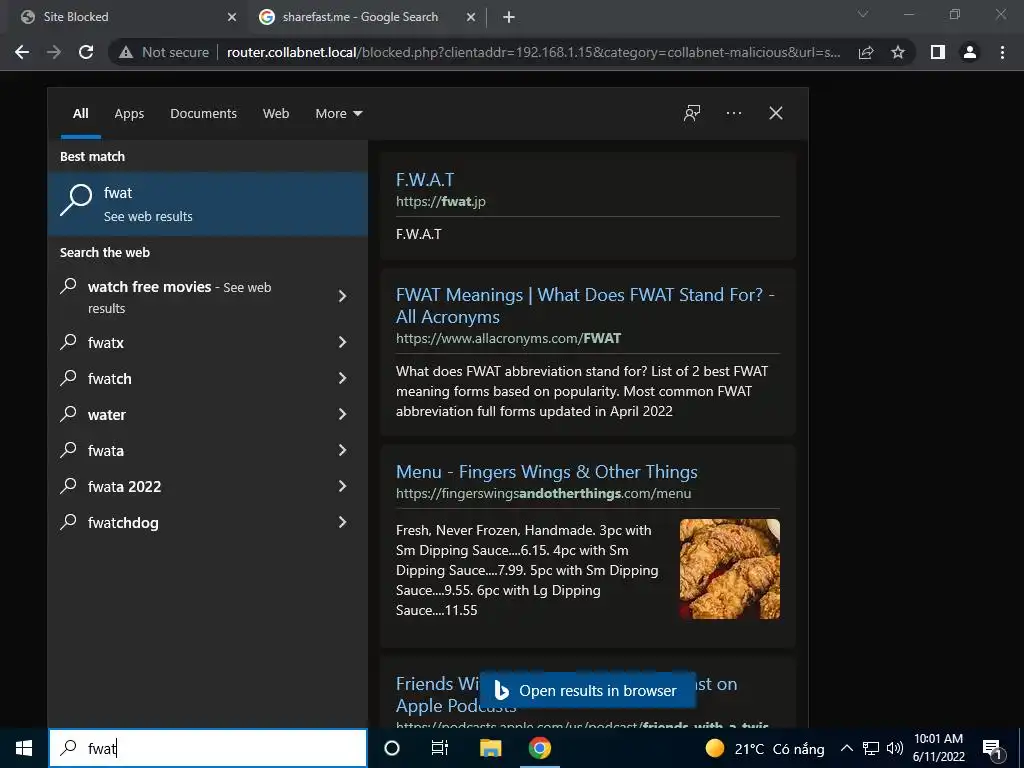Open the https://fwat.jp URL

tap(441, 201)
